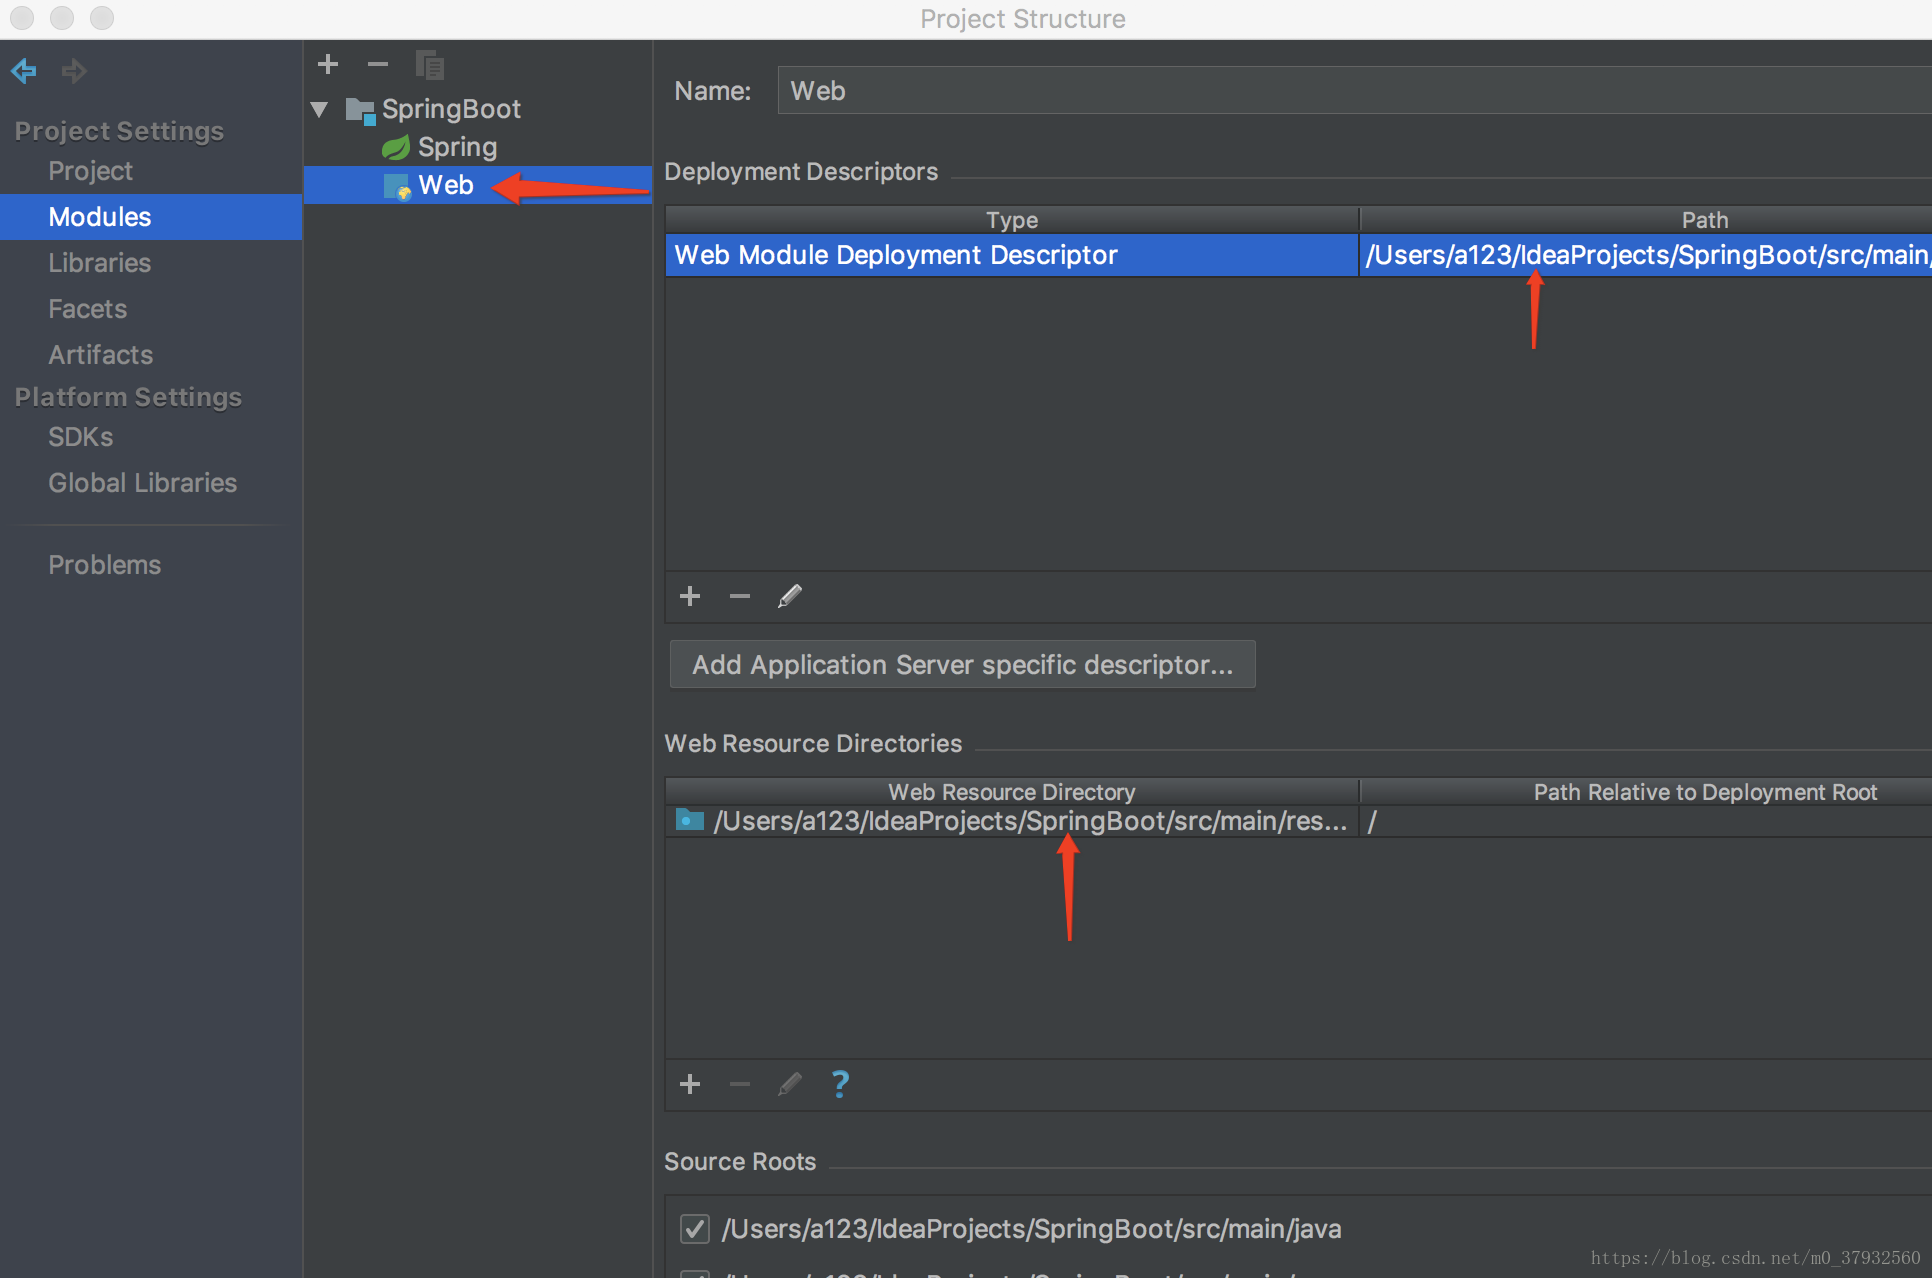Click the src/main/java source root path
The image size is (1932, 1278).
1032,1229
